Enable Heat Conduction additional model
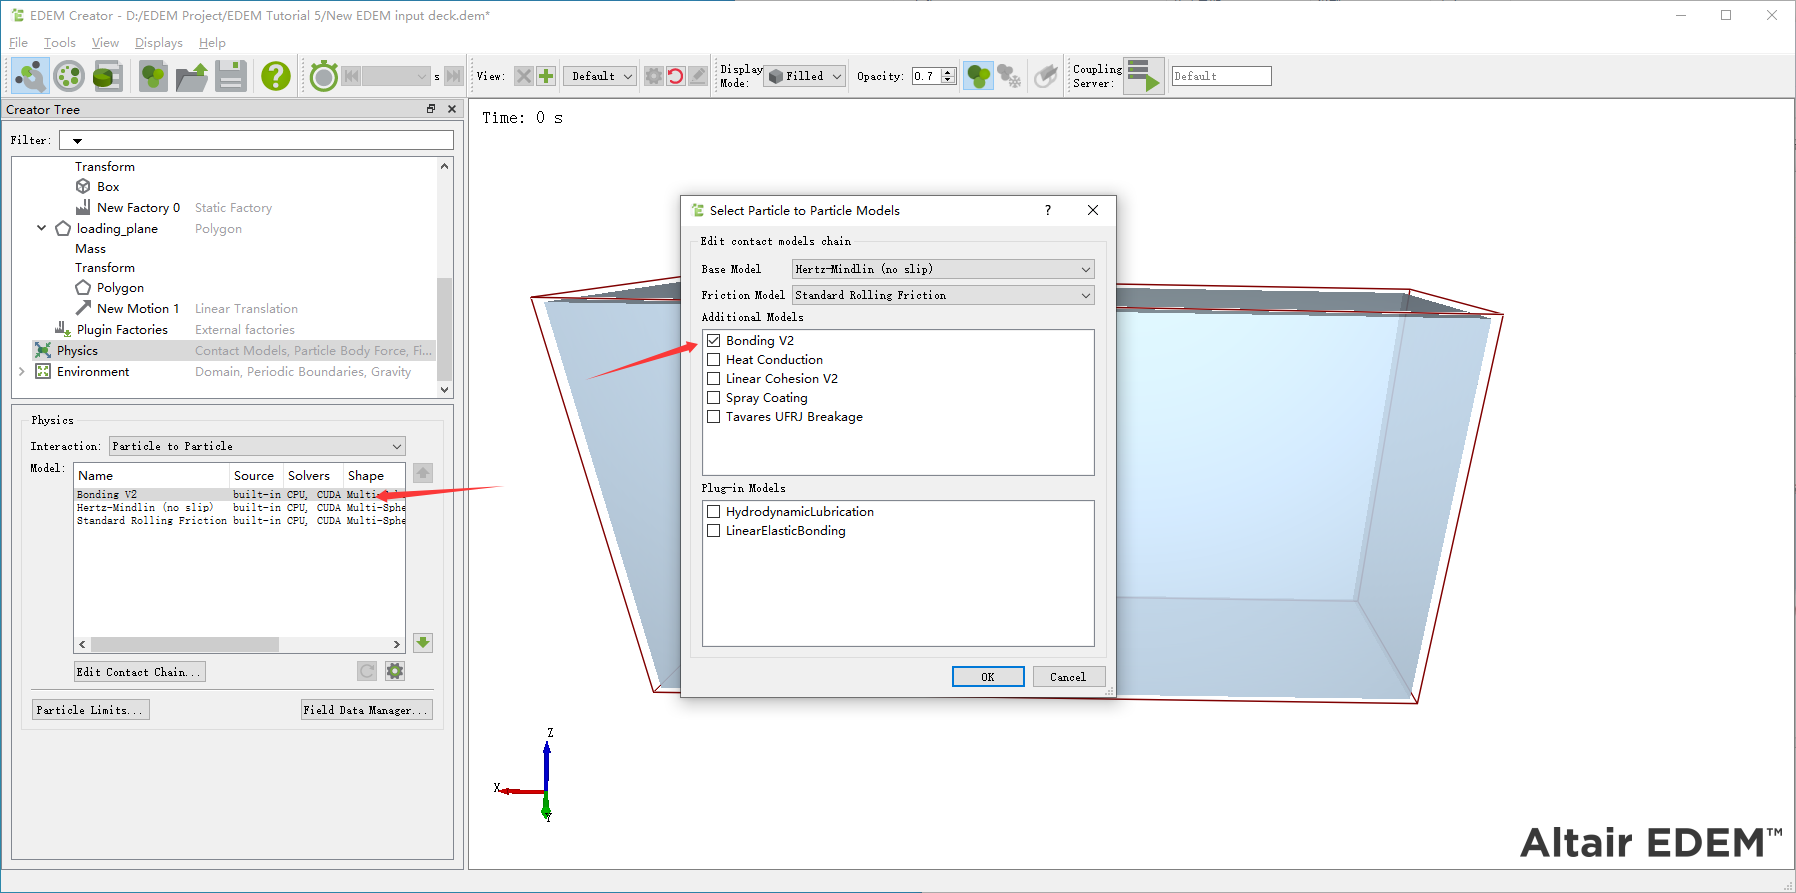 coord(714,360)
